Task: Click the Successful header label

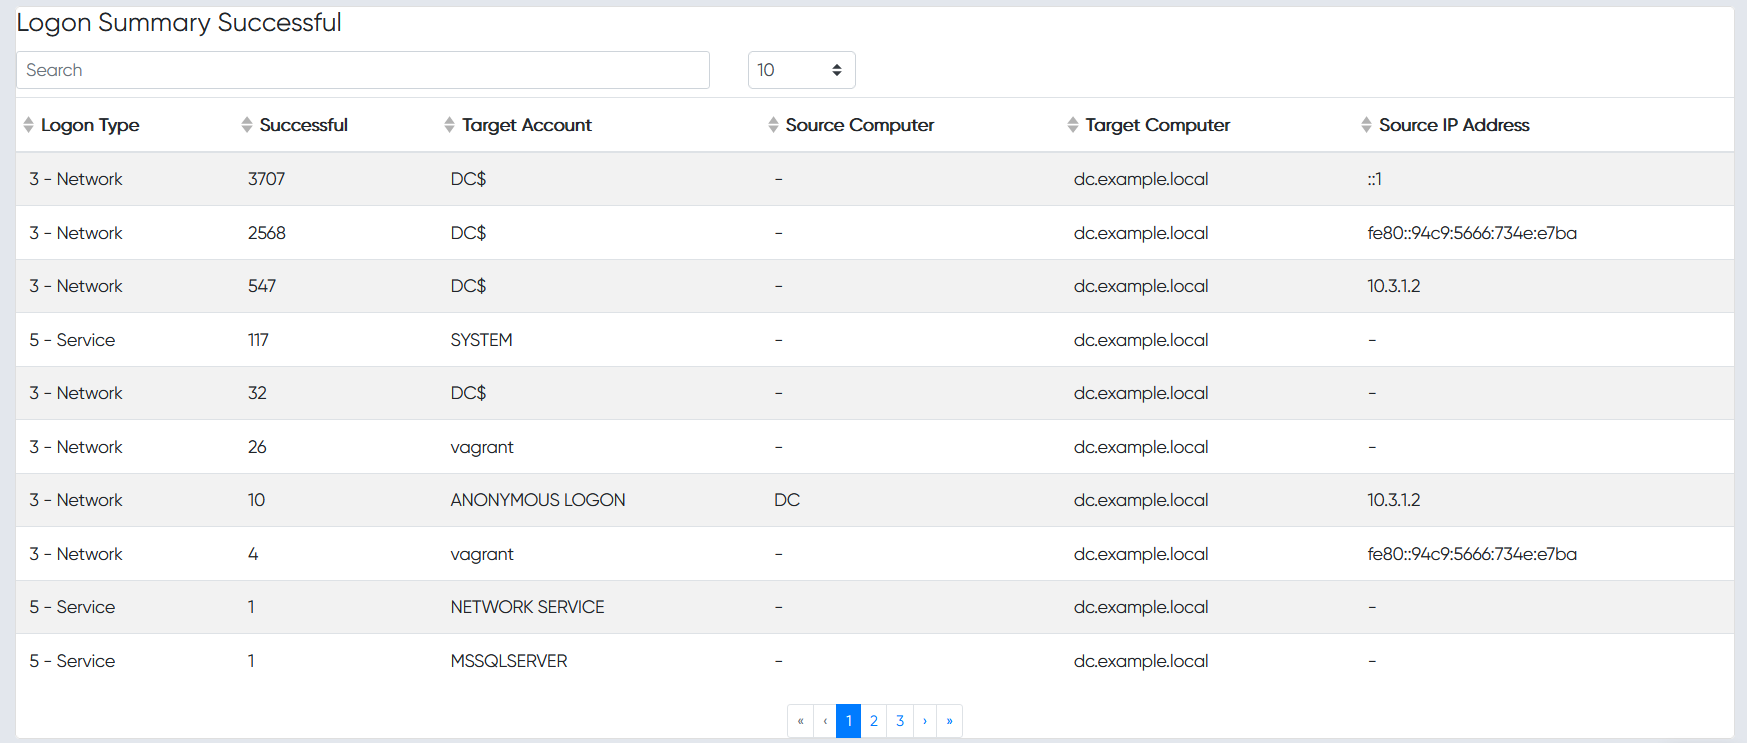Action: pyautogui.click(x=303, y=125)
